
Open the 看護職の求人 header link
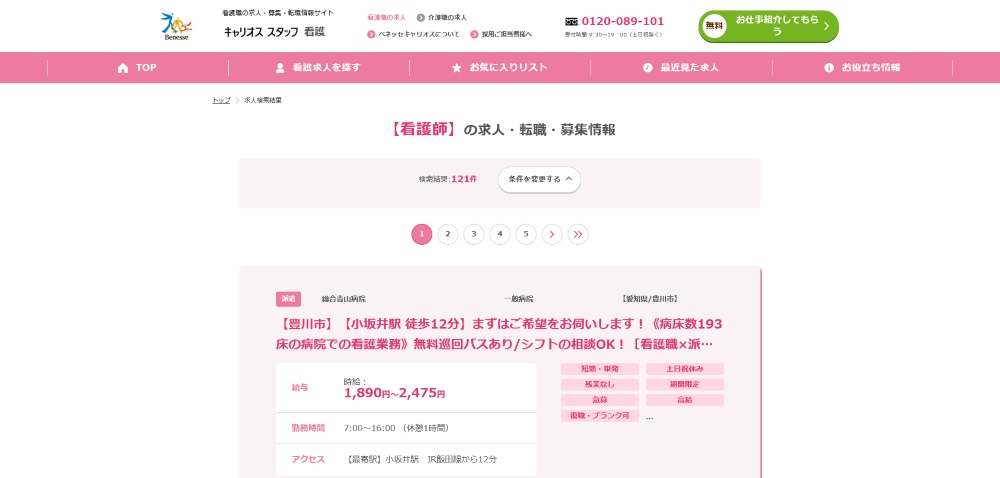point(386,17)
